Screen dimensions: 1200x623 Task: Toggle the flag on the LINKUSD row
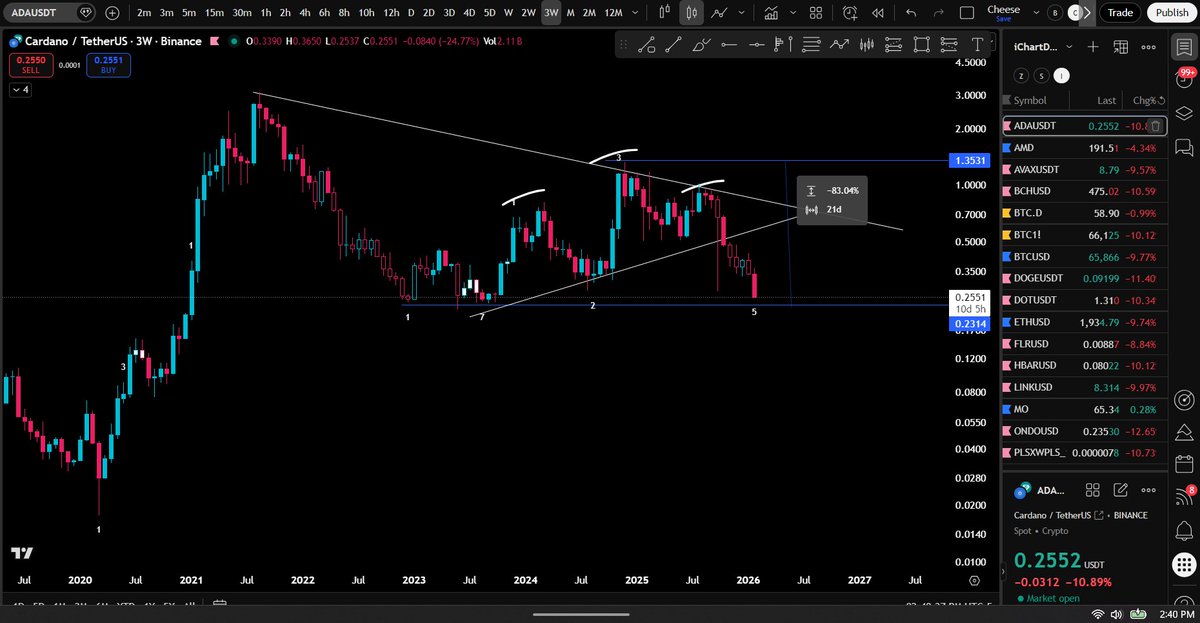point(1006,387)
